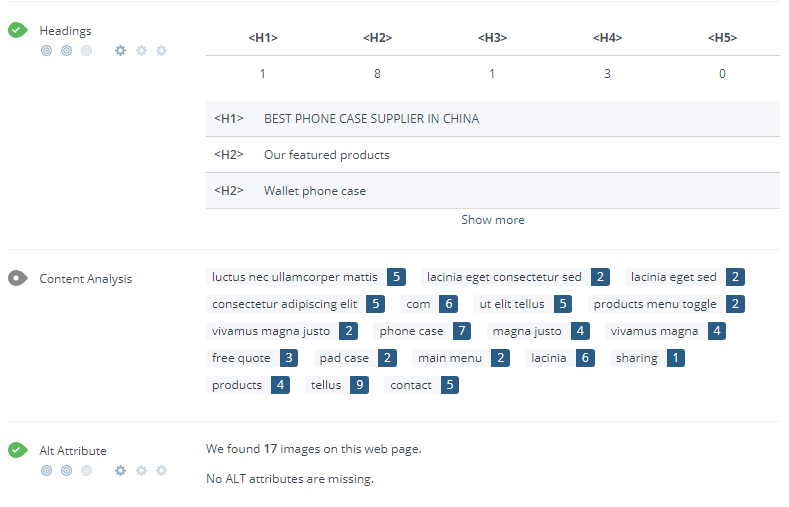Click the "contact" keyword tag
This screenshot has width=789, height=507.
coord(411,385)
